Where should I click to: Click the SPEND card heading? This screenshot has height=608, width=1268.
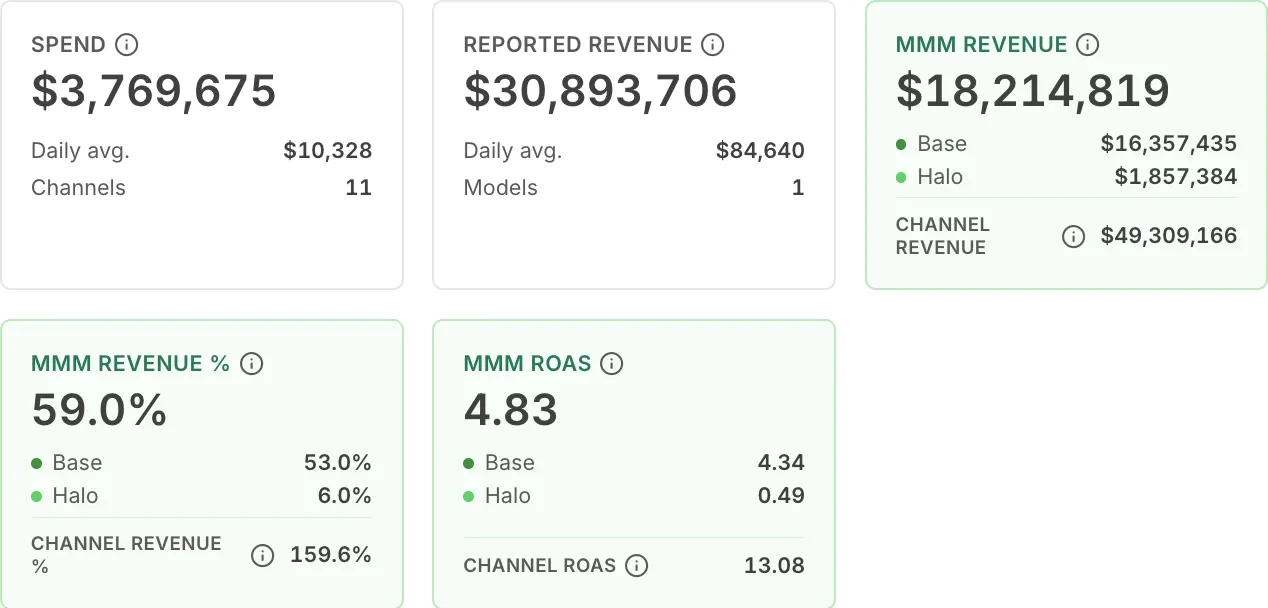click(68, 45)
